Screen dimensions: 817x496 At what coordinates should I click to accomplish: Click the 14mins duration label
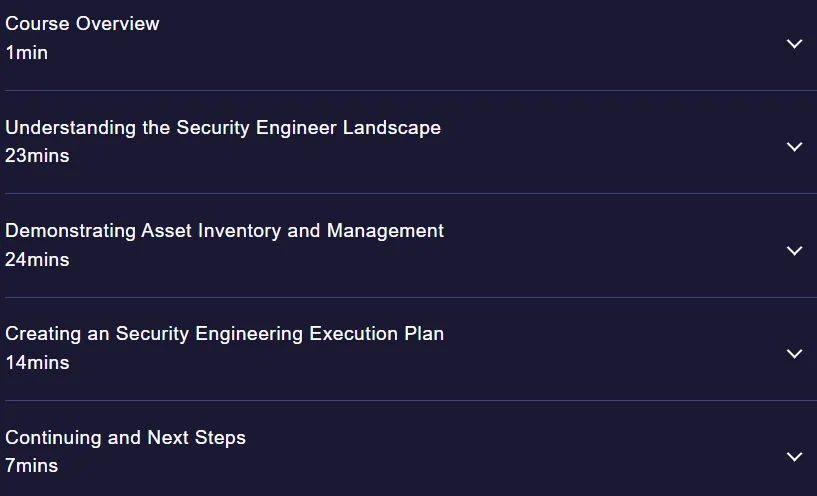pyautogui.click(x=37, y=363)
